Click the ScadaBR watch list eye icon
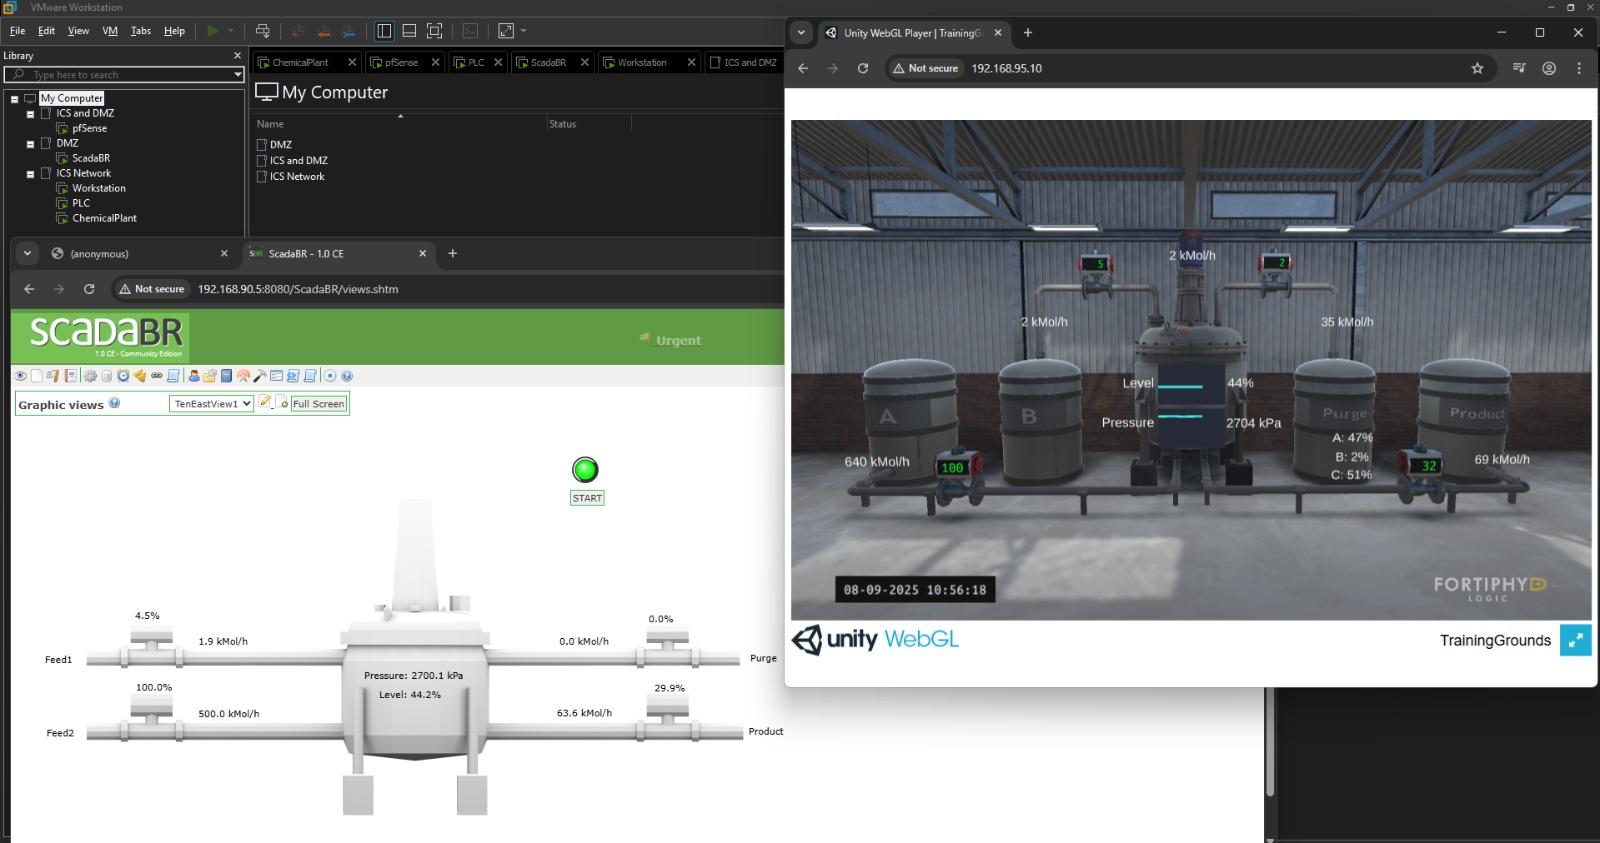 20,376
